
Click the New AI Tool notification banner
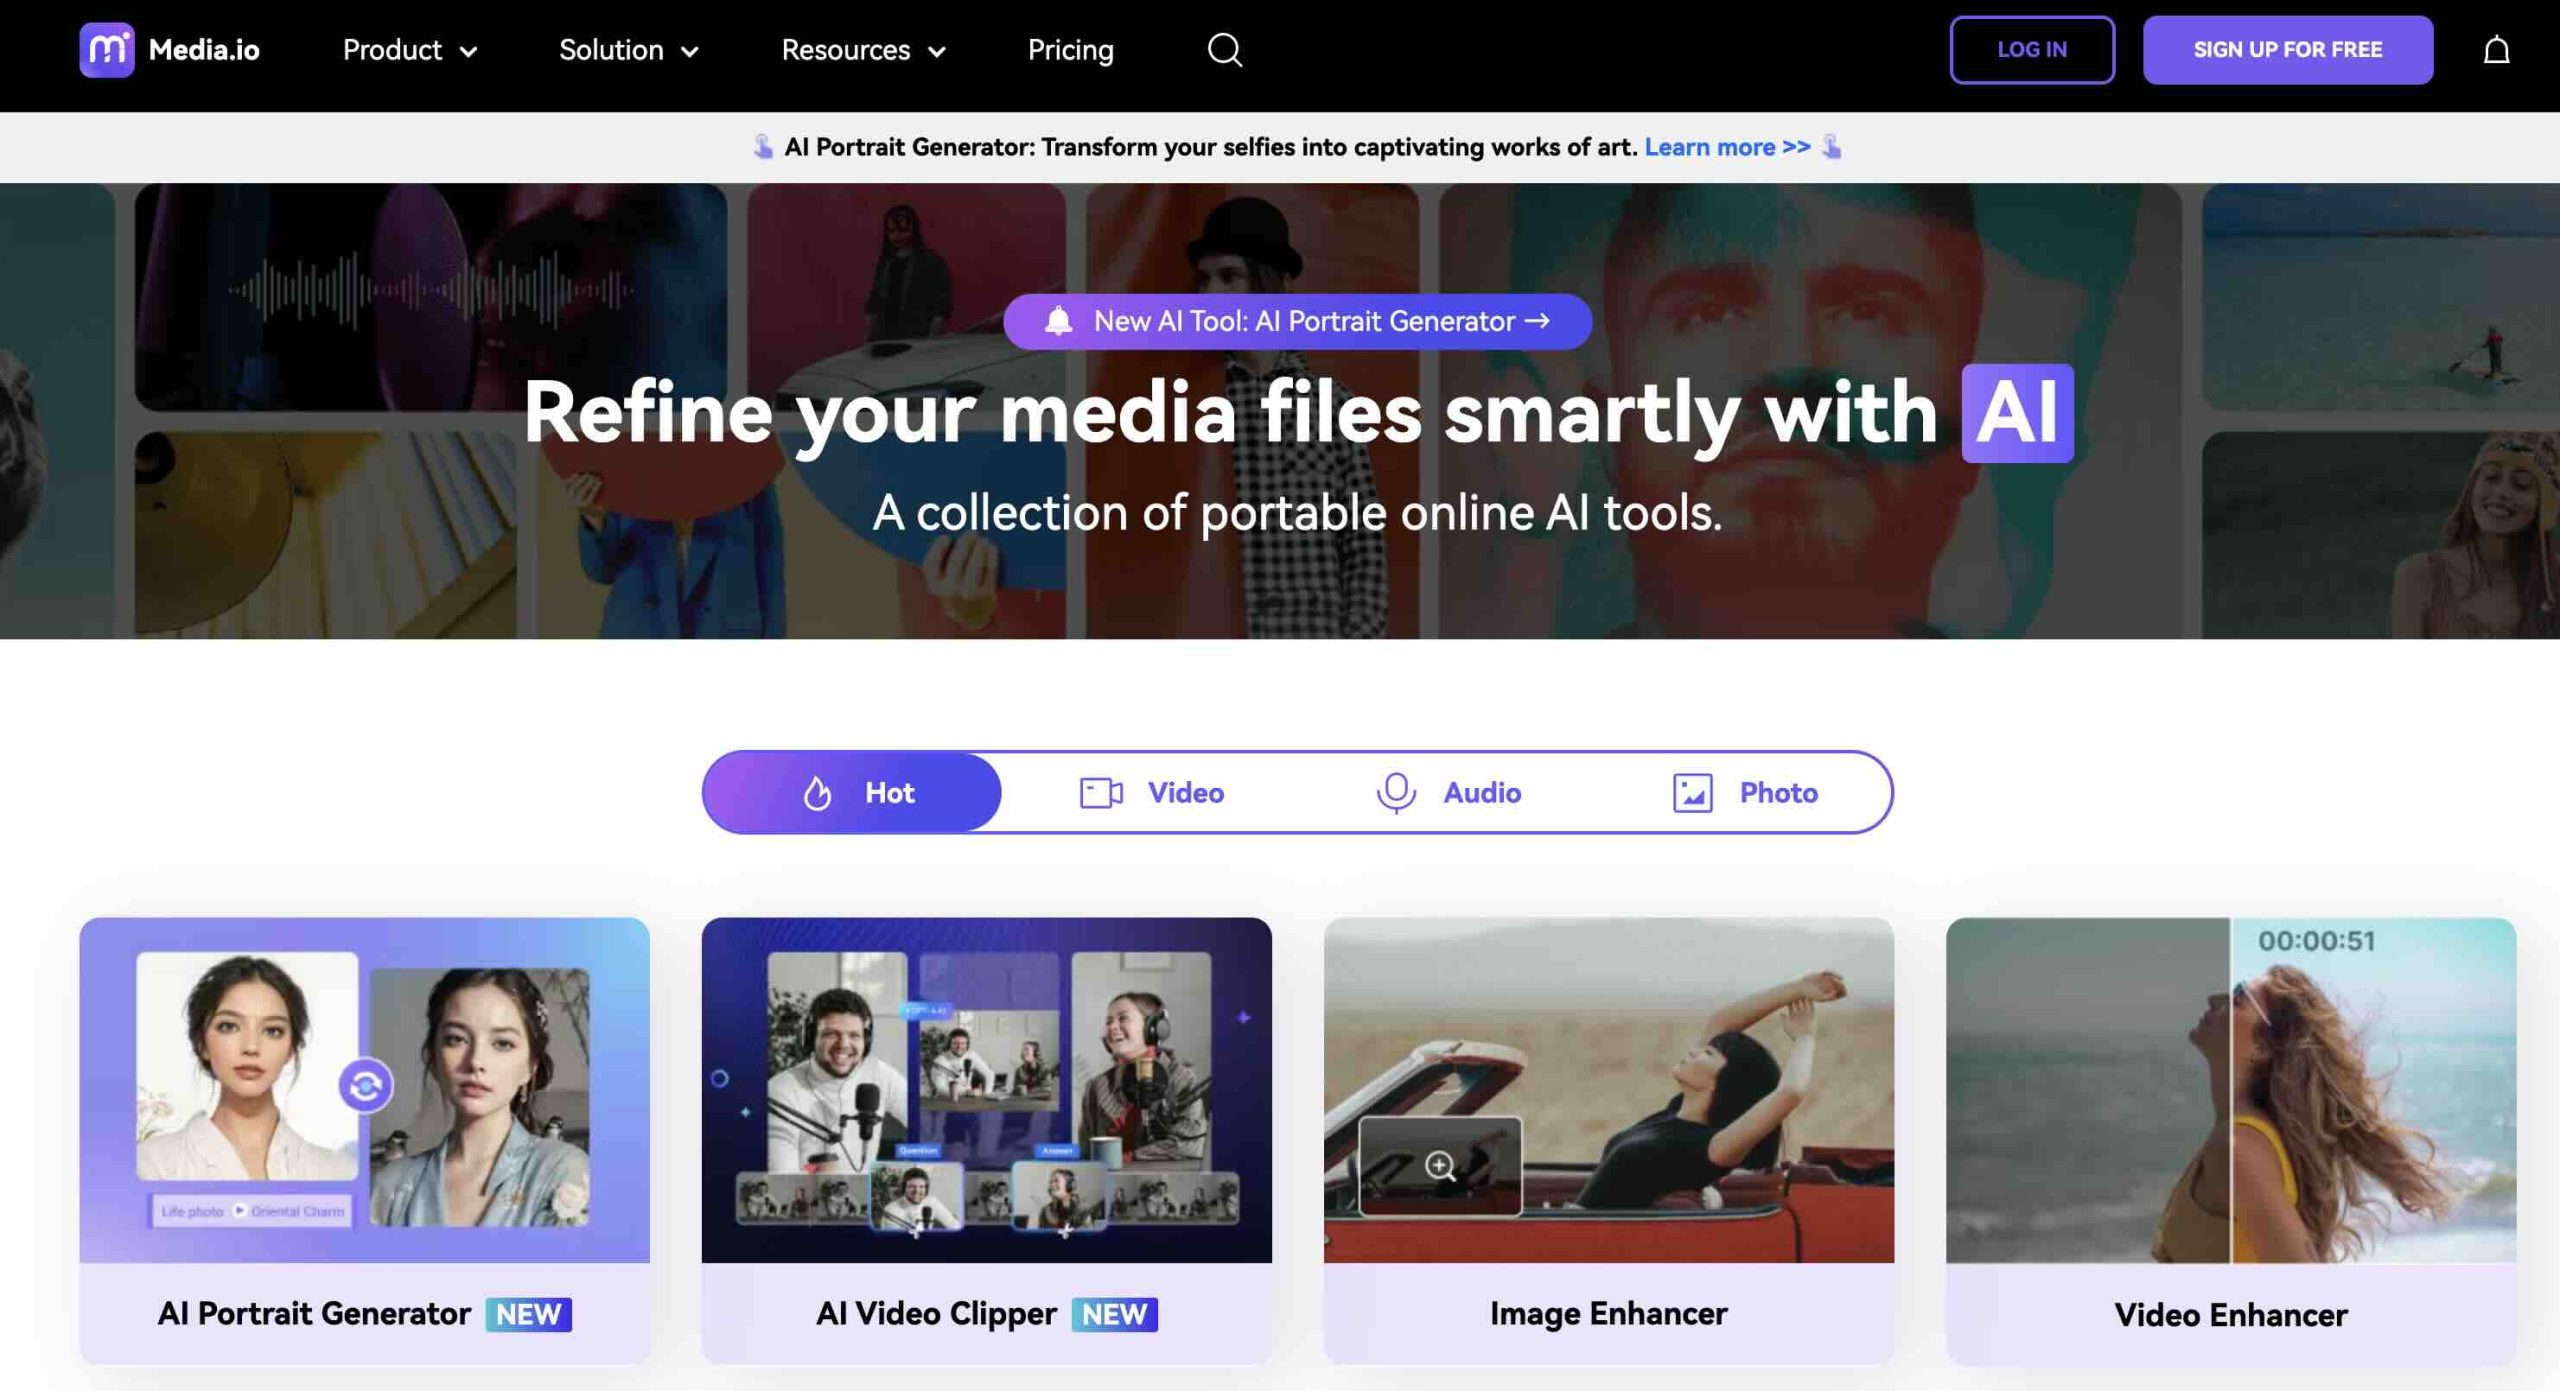click(1296, 322)
